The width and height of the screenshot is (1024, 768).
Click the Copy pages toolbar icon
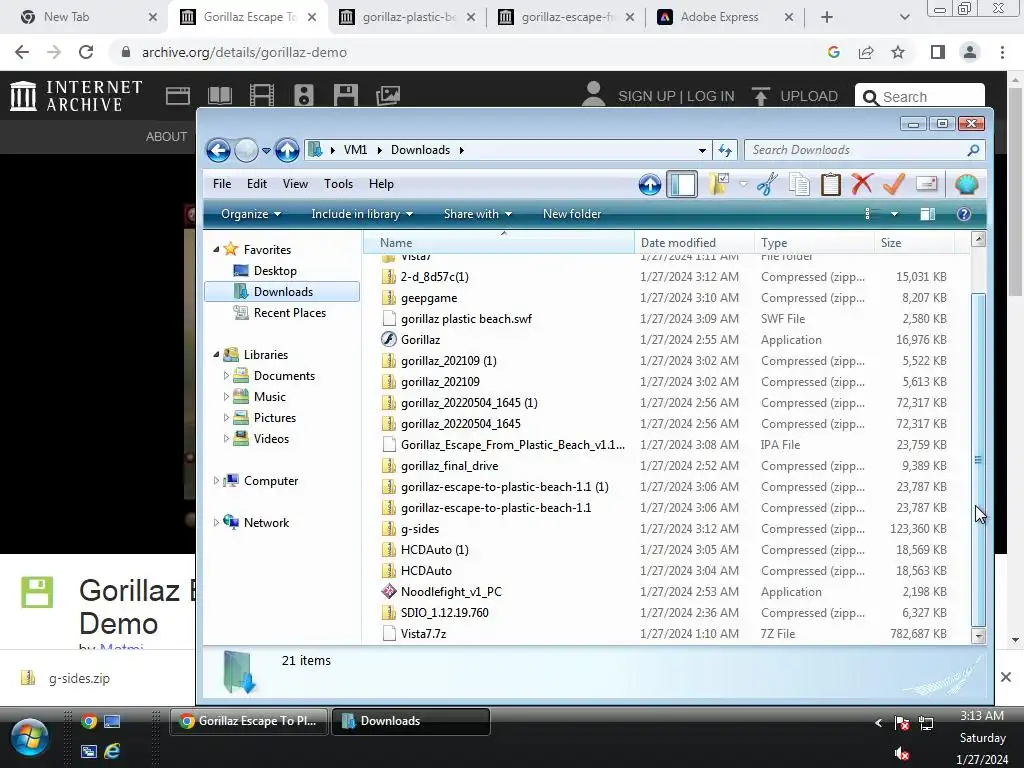coord(799,184)
